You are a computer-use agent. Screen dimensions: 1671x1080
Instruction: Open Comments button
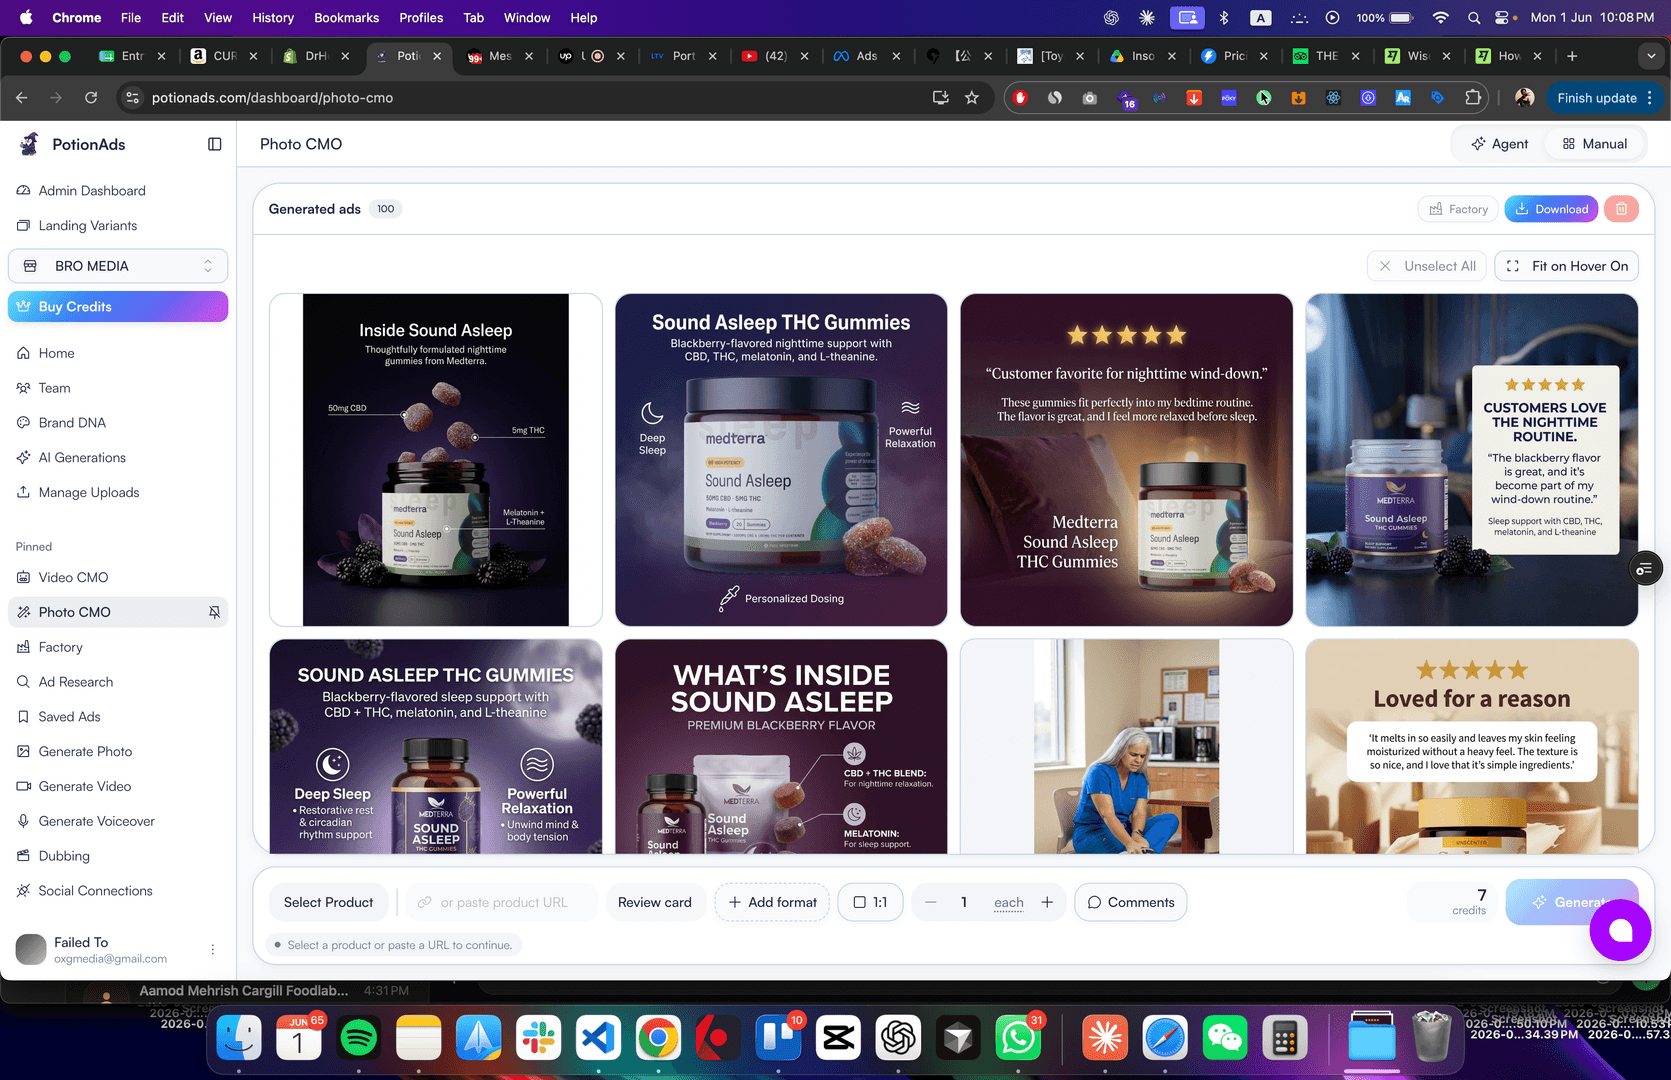point(1131,902)
